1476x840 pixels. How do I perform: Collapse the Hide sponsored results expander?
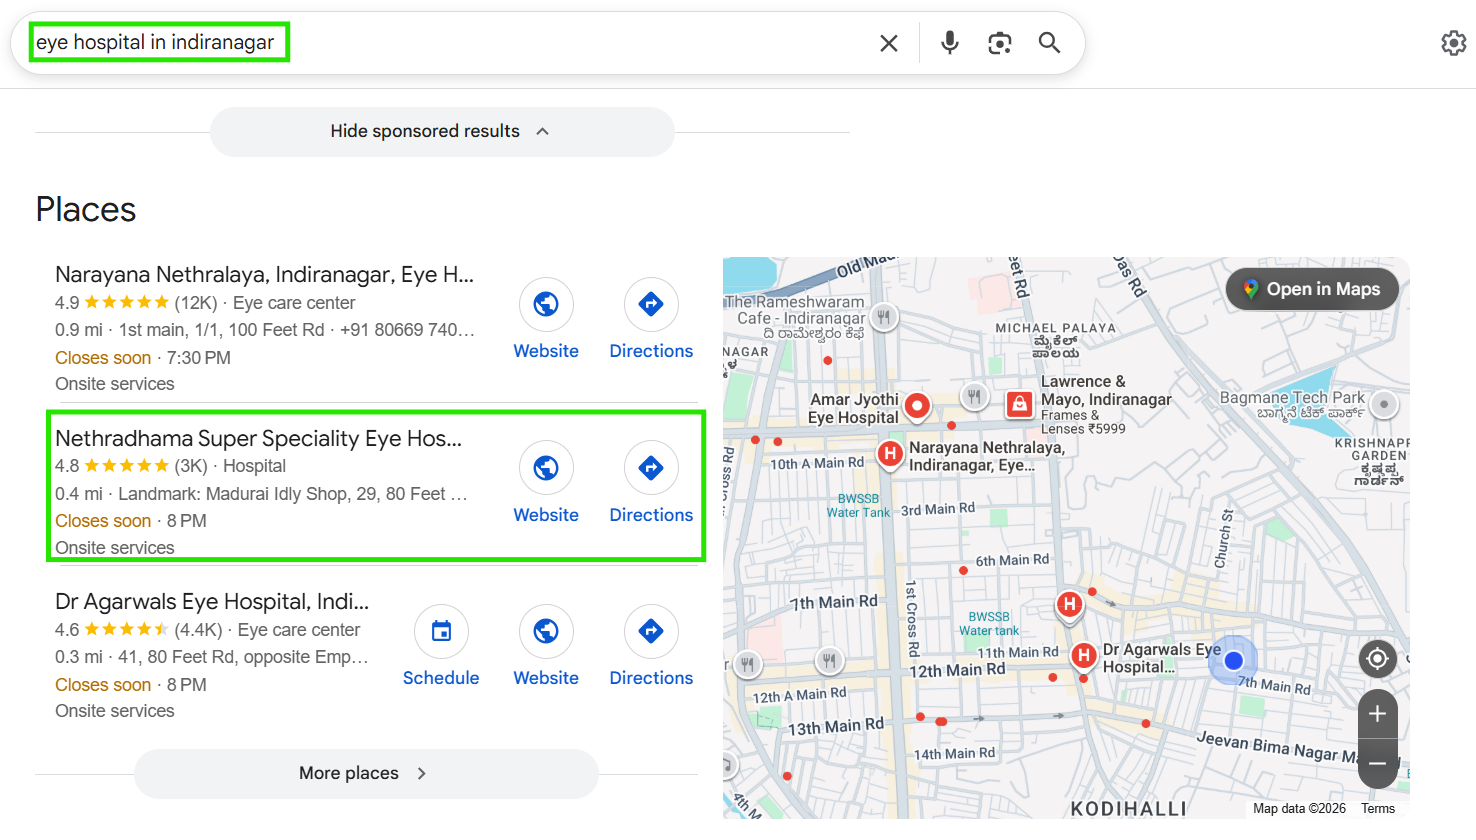pyautogui.click(x=441, y=132)
